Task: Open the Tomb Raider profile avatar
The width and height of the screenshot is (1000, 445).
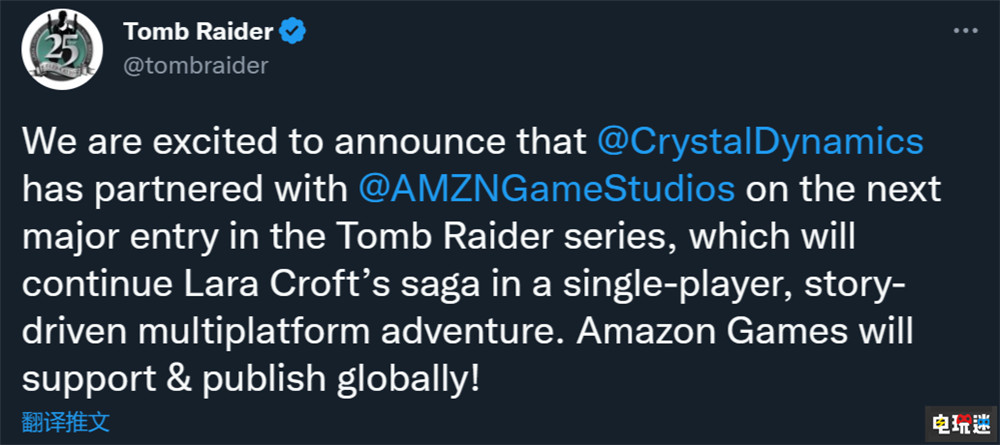Action: tap(62, 49)
